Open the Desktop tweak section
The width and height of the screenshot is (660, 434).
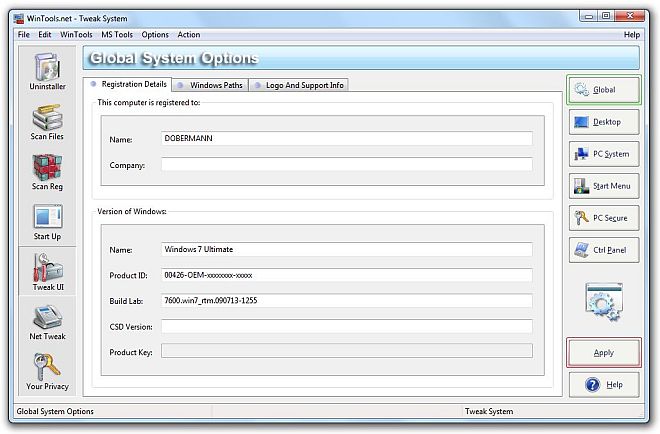point(604,122)
